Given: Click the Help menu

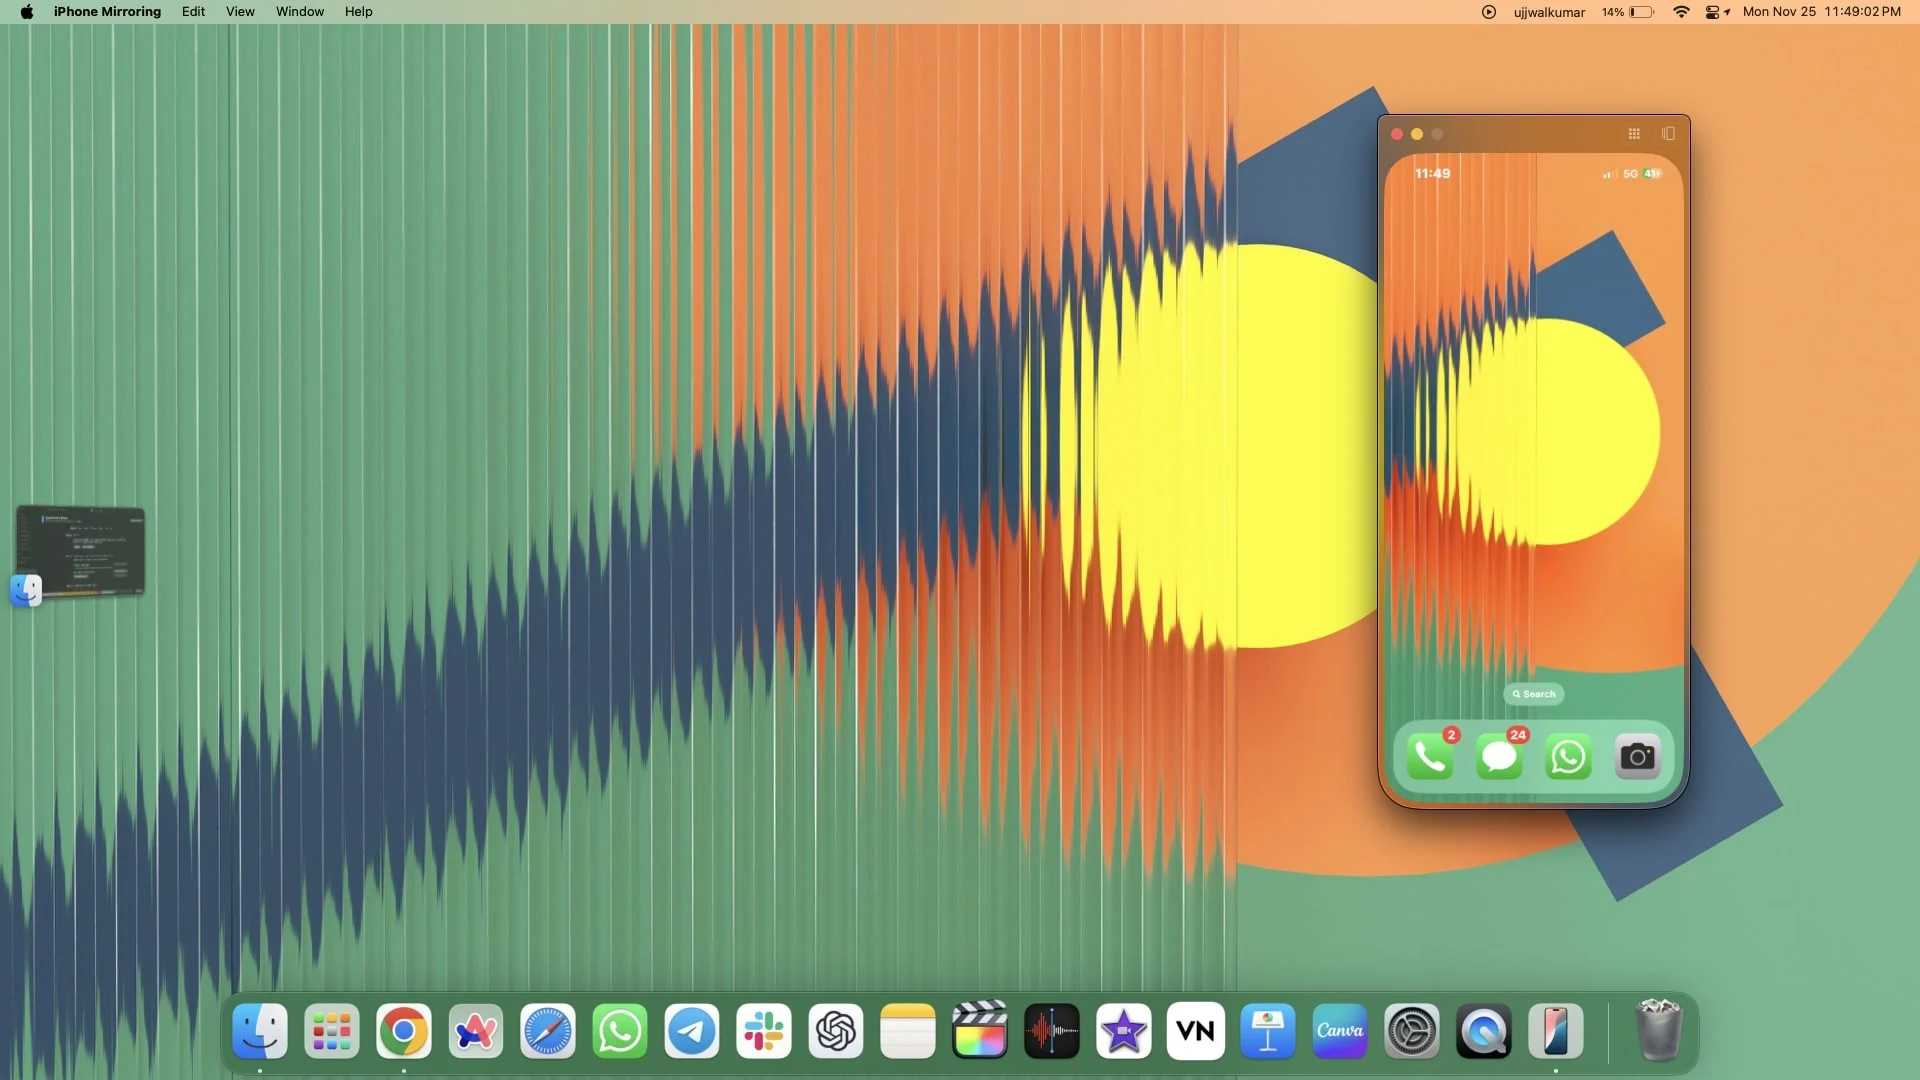Looking at the screenshot, I should tap(358, 12).
